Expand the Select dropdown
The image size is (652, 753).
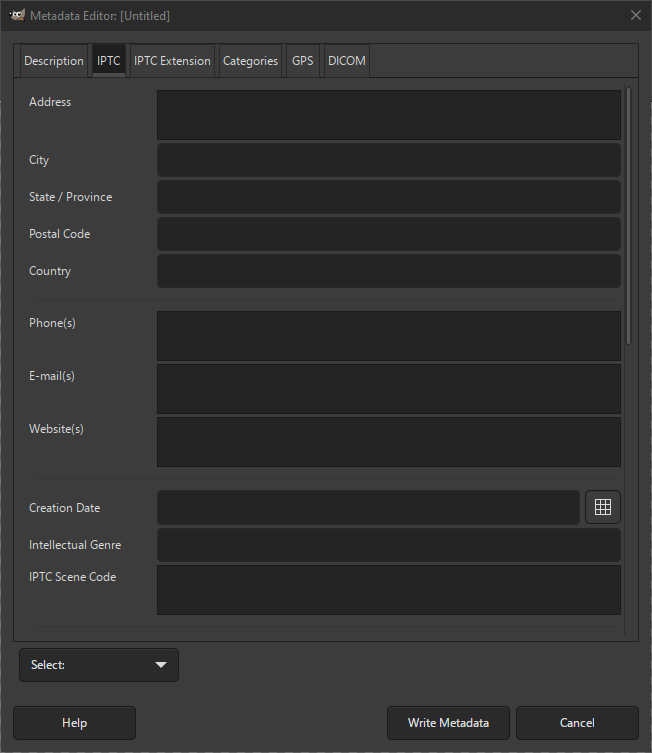[x=99, y=665]
